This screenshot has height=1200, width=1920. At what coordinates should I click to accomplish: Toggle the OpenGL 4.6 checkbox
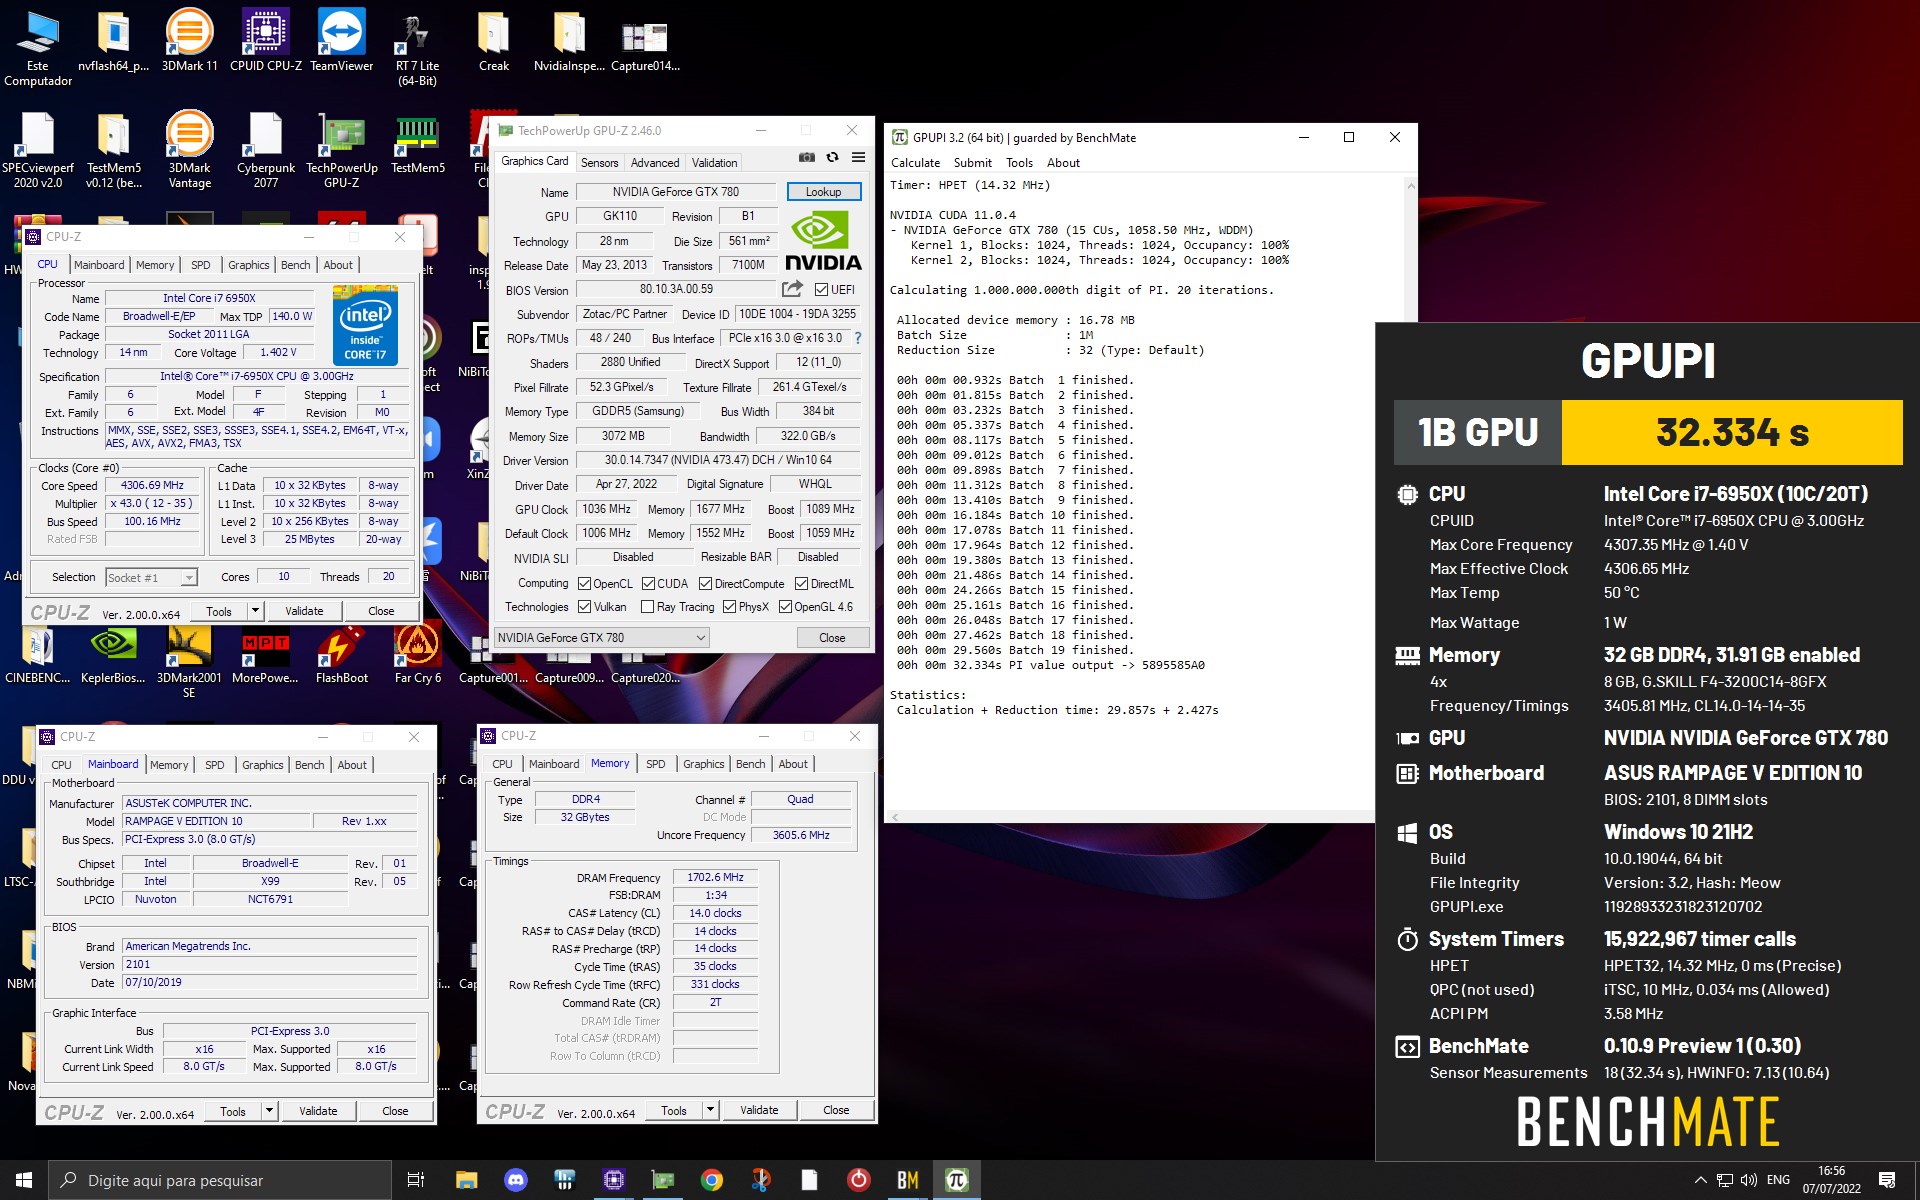[x=786, y=607]
